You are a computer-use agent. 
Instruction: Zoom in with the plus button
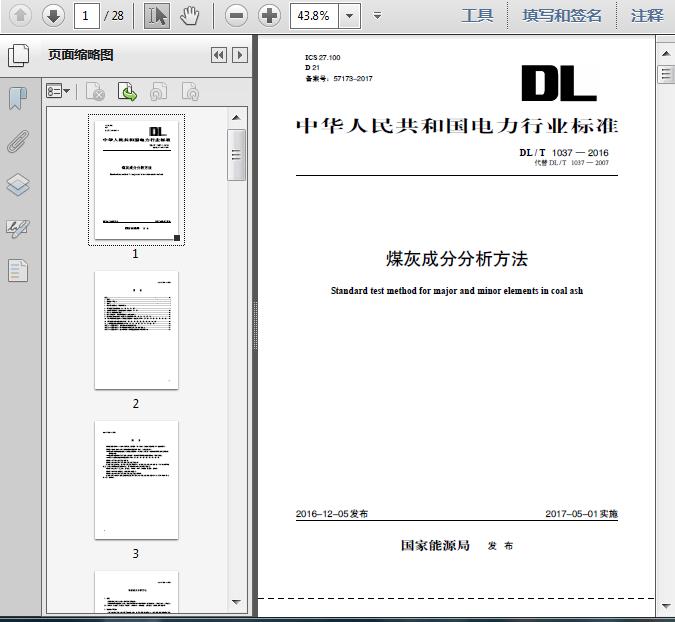pos(269,16)
